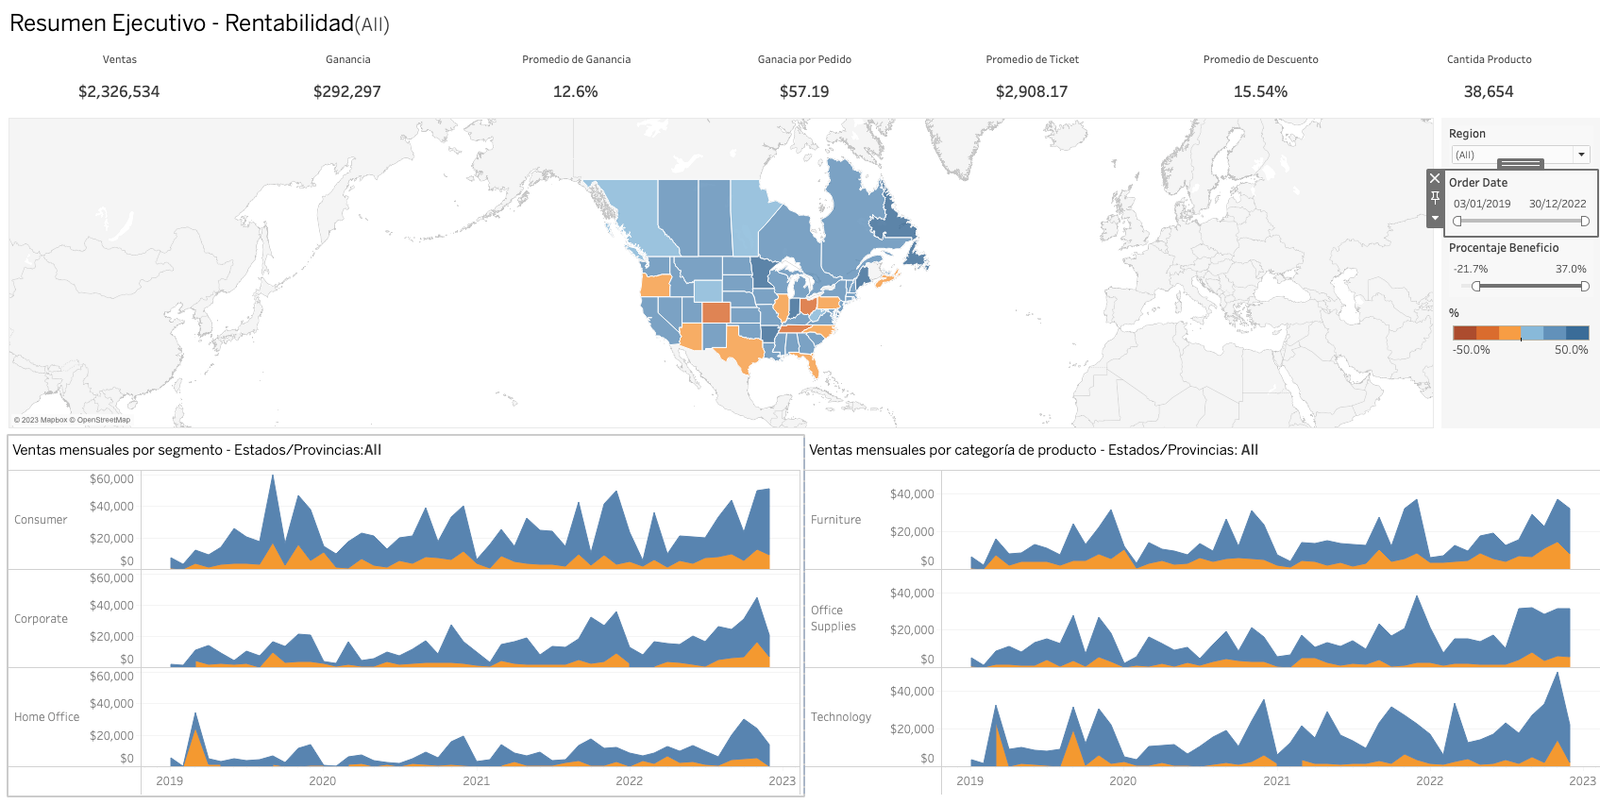Select the orange Florida state on map
The width and height of the screenshot is (1600, 800).
click(811, 363)
